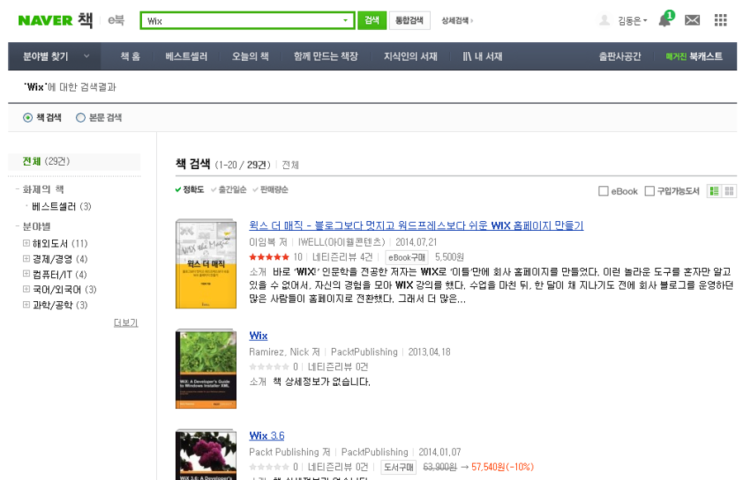Switch to the e북 tab

pos(116,20)
